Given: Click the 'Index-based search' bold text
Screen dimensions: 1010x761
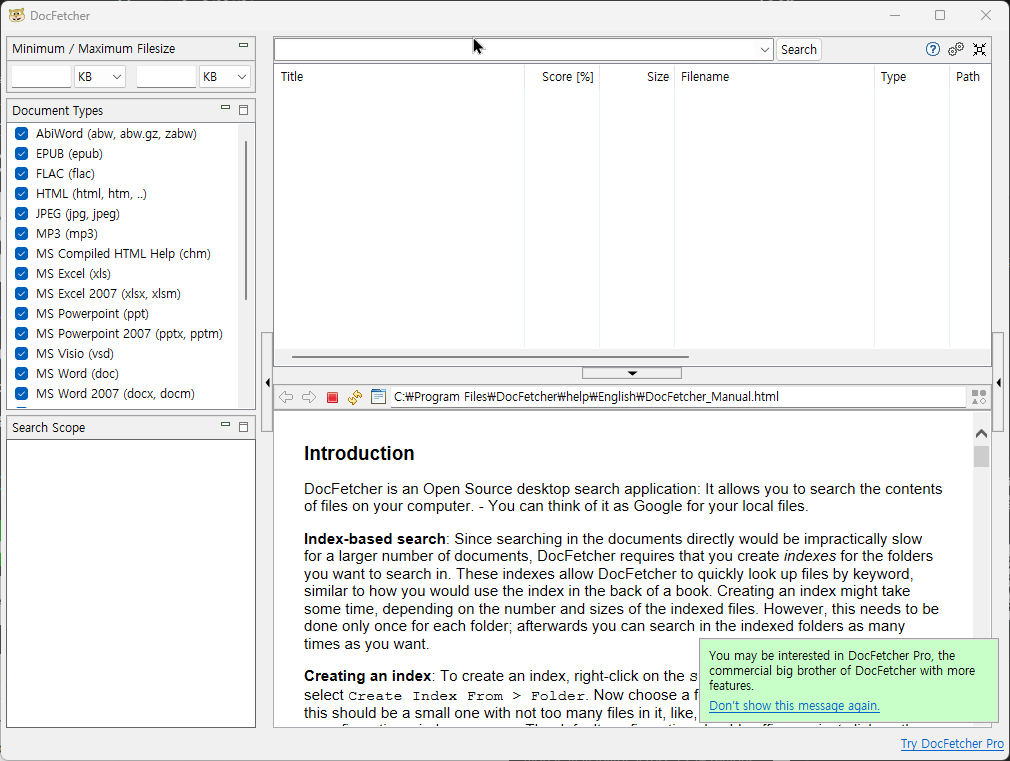Looking at the screenshot, I should tap(375, 539).
